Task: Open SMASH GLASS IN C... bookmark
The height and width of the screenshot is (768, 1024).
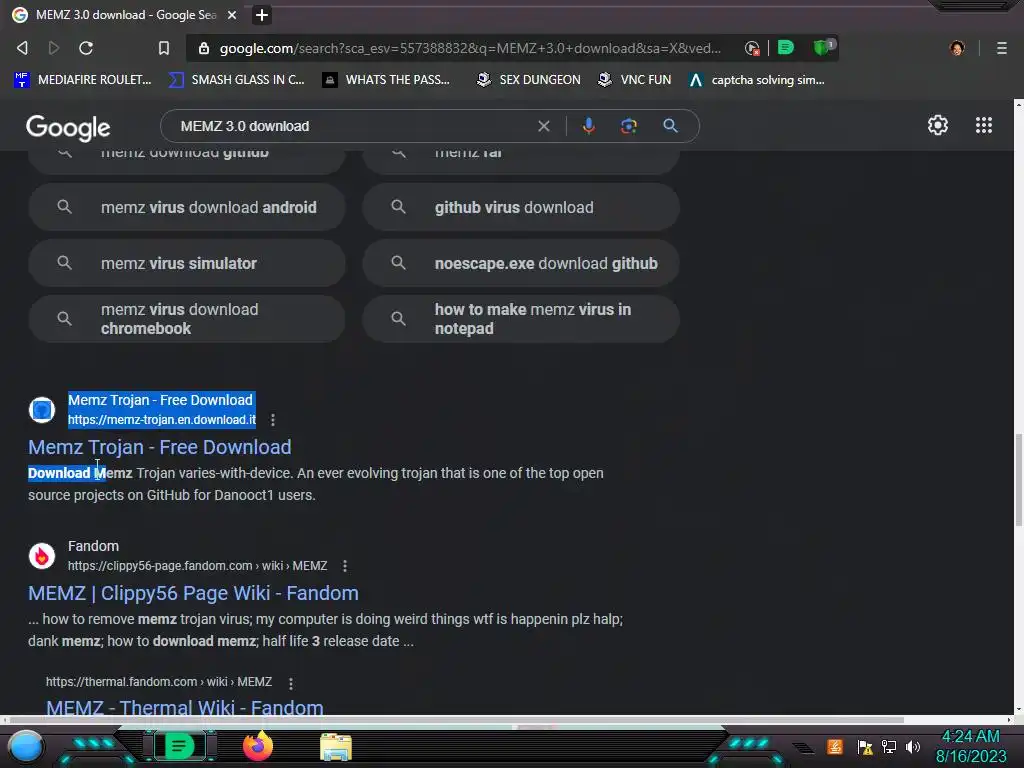Action: pos(236,80)
